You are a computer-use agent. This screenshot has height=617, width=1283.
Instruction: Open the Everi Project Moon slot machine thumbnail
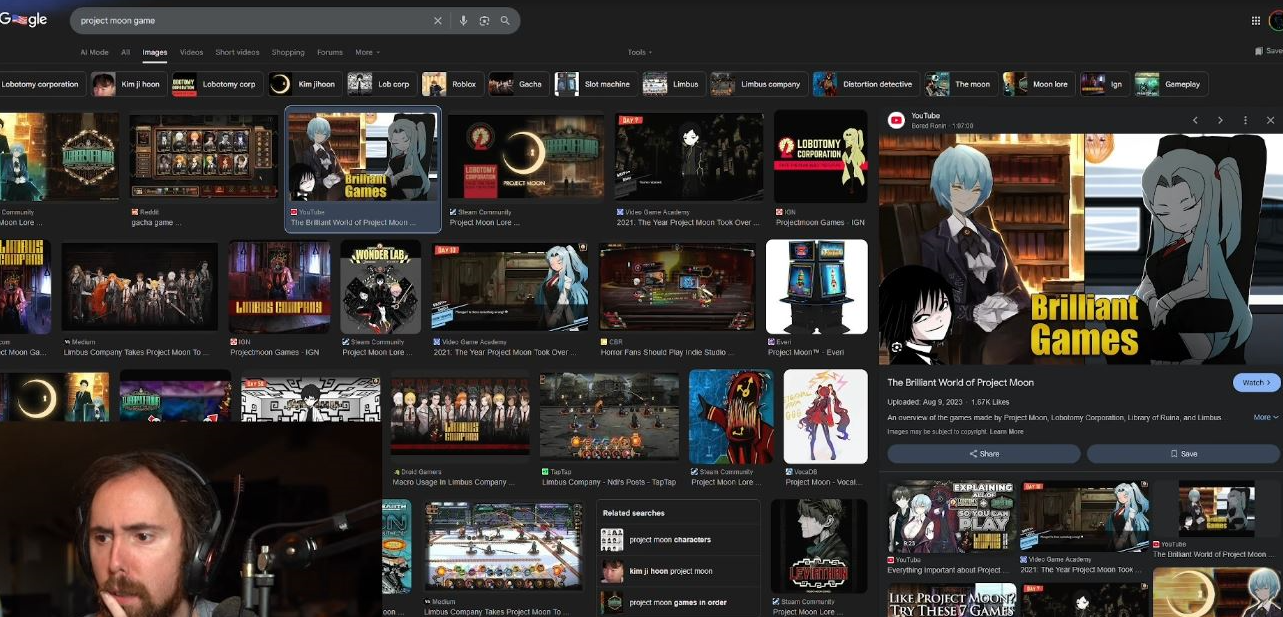817,287
